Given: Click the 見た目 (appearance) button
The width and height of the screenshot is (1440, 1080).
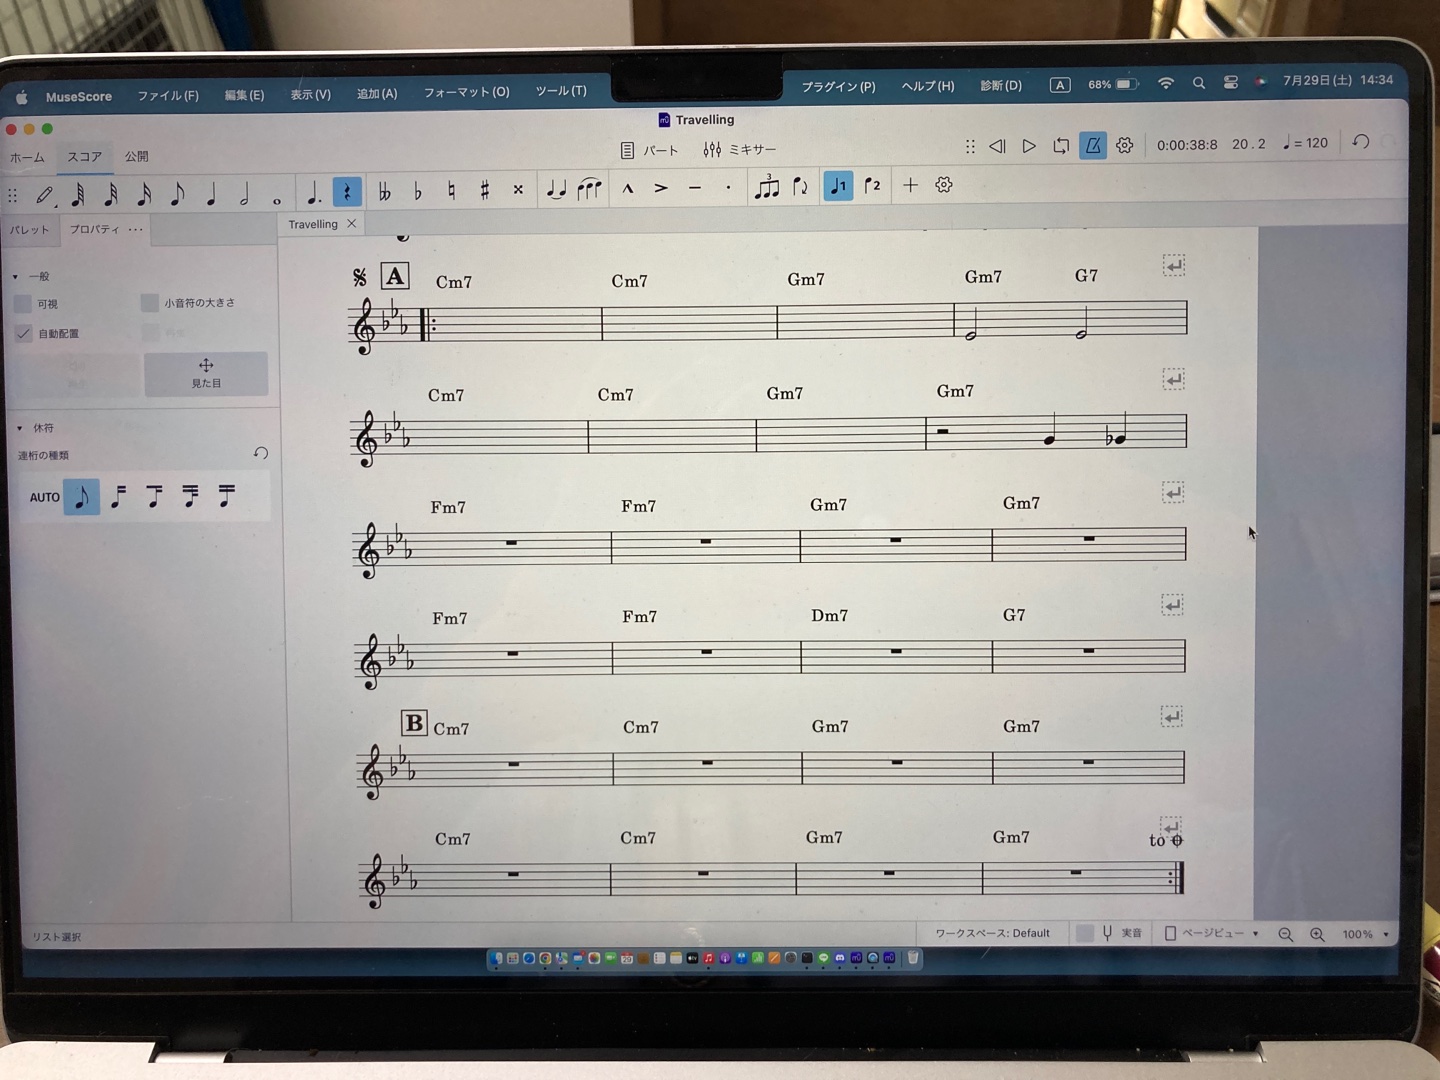Looking at the screenshot, I should click(x=206, y=373).
